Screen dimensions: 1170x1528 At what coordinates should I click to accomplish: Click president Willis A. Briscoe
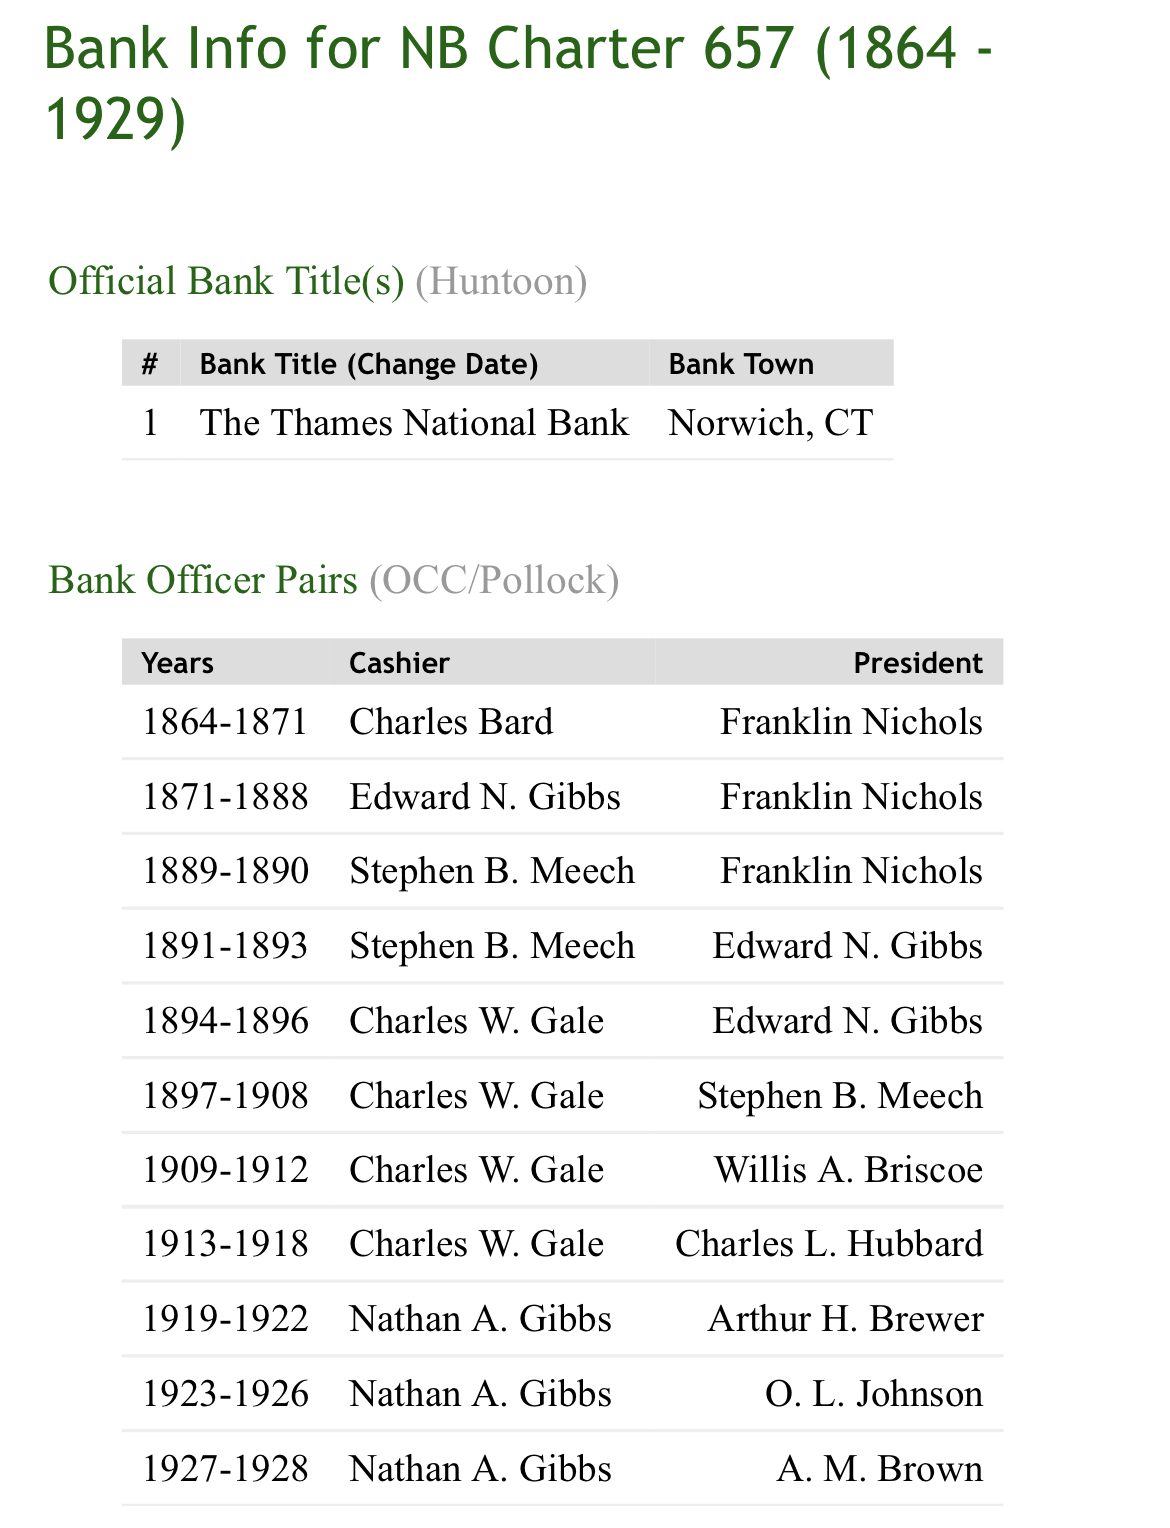[848, 1170]
